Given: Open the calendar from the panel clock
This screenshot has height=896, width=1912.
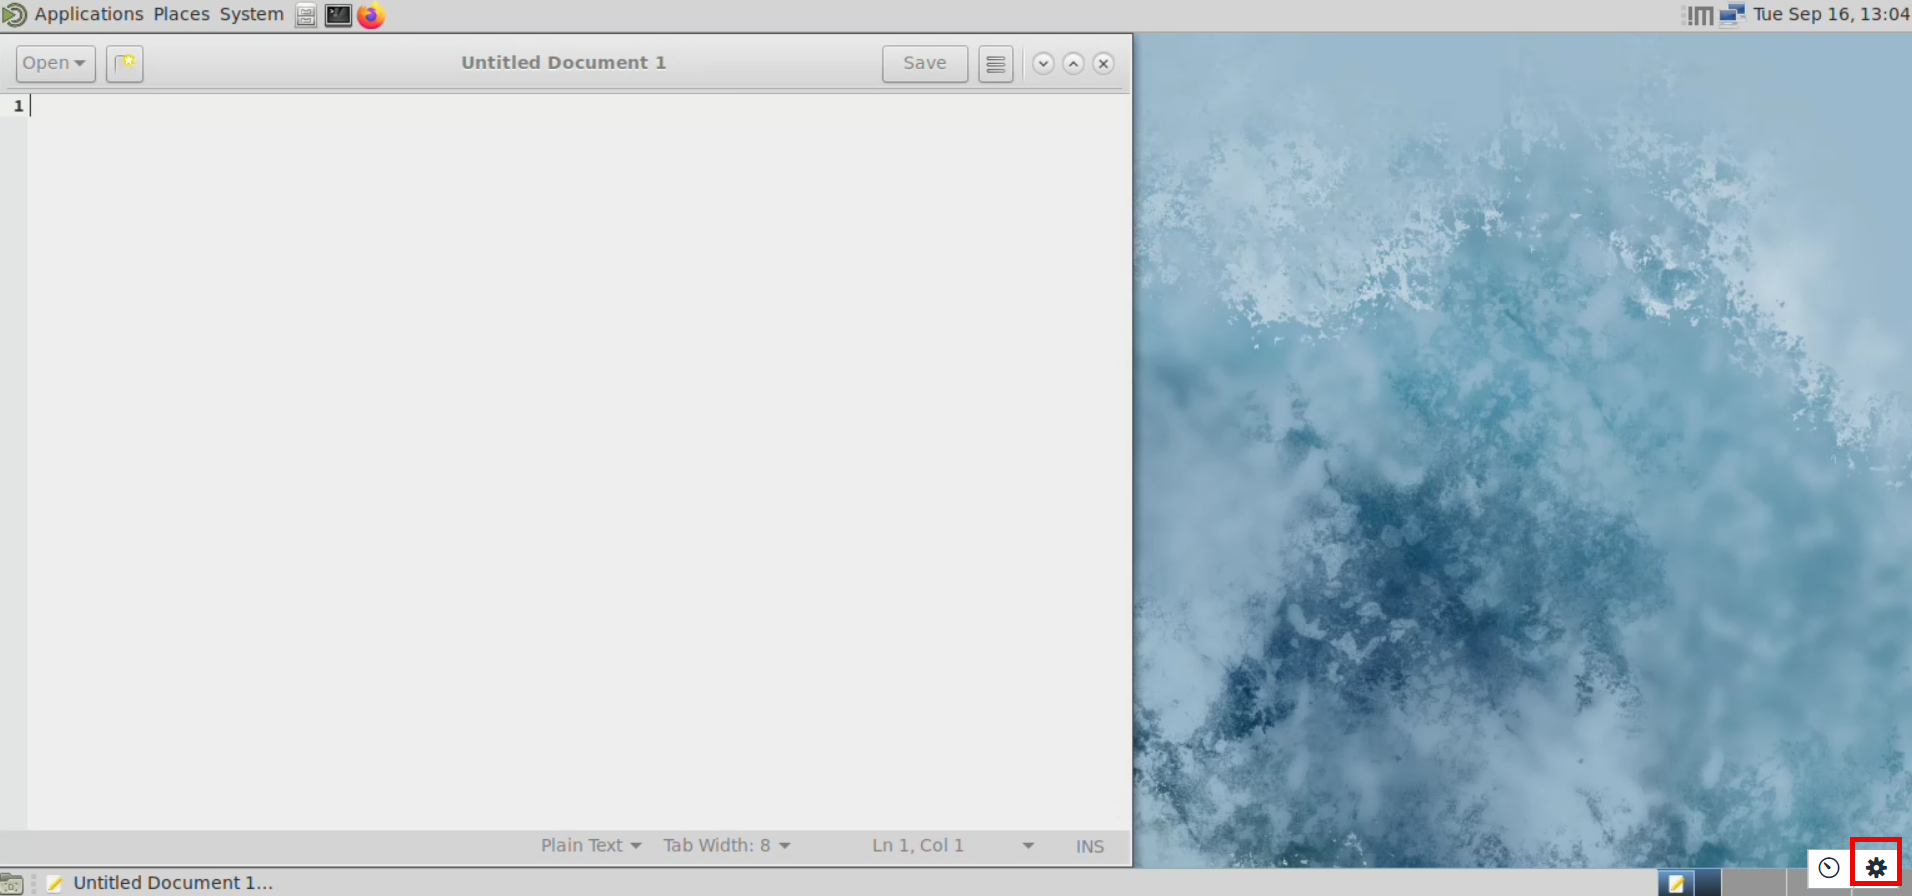Looking at the screenshot, I should (x=1831, y=14).
